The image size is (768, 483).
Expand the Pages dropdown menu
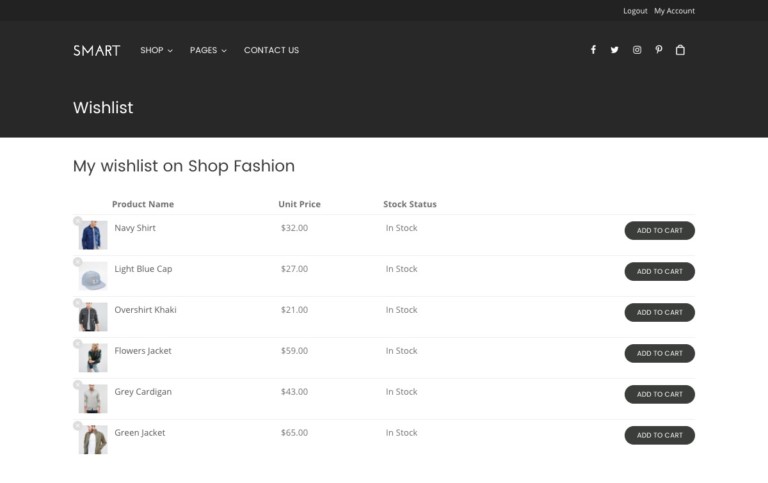click(208, 50)
